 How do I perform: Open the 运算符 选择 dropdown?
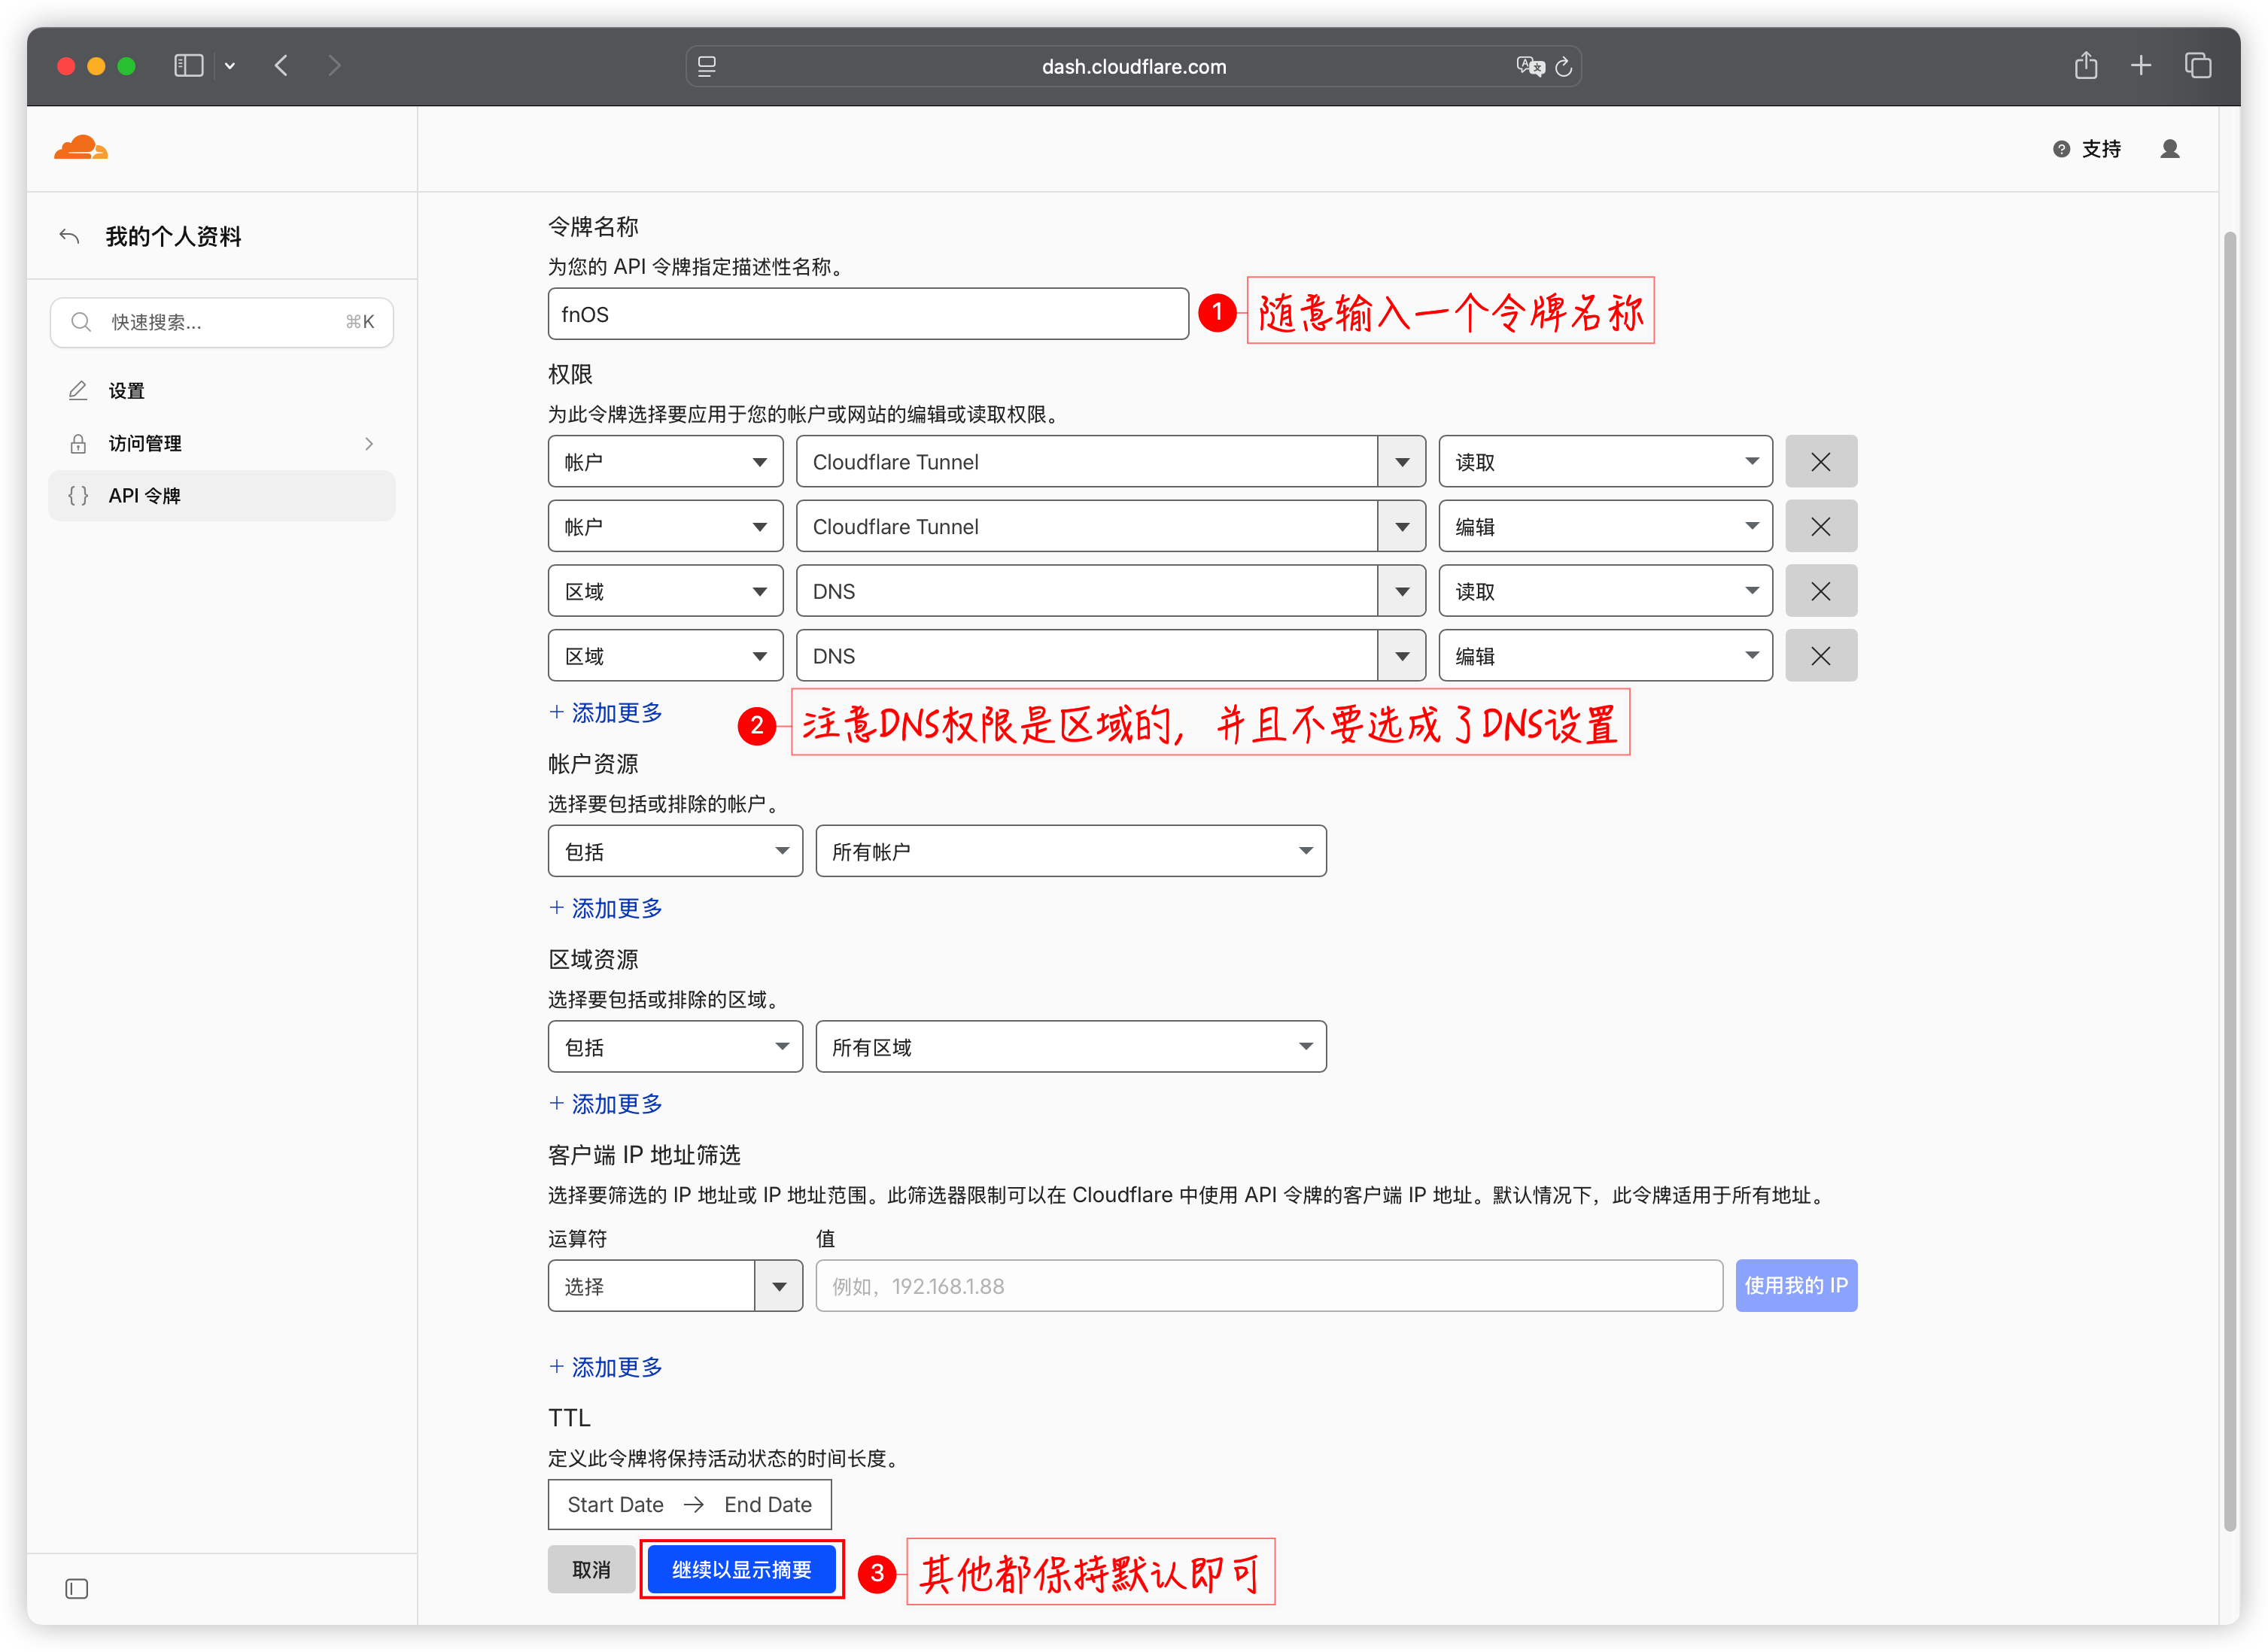coord(675,1286)
